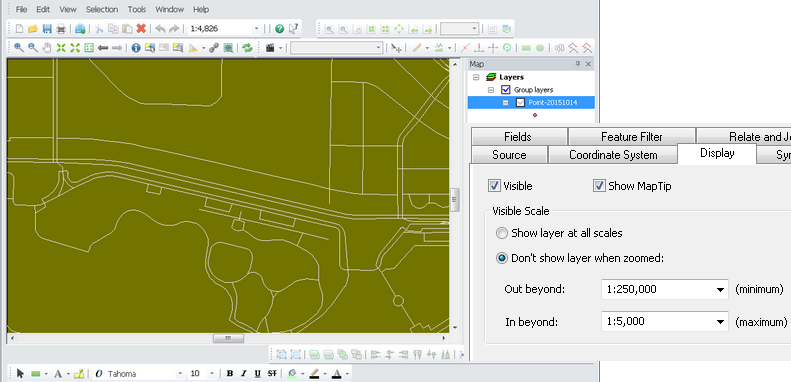Image resolution: width=791 pixels, height=382 pixels.
Task: Open the Tools menu
Action: (137, 10)
